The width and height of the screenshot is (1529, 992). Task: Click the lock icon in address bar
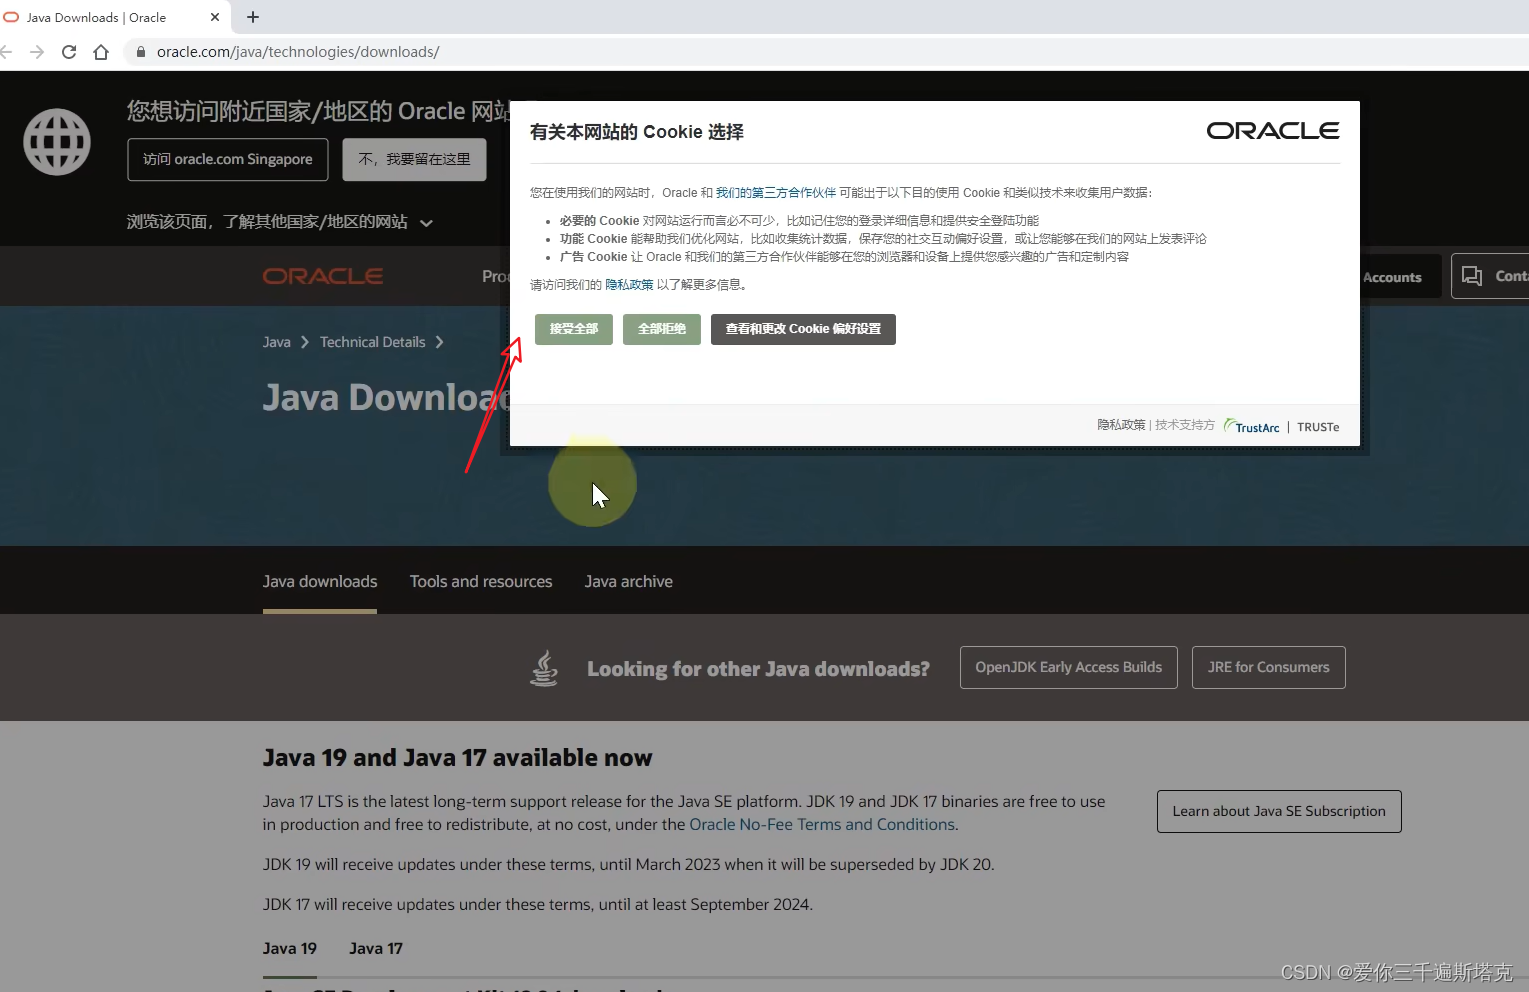click(141, 52)
